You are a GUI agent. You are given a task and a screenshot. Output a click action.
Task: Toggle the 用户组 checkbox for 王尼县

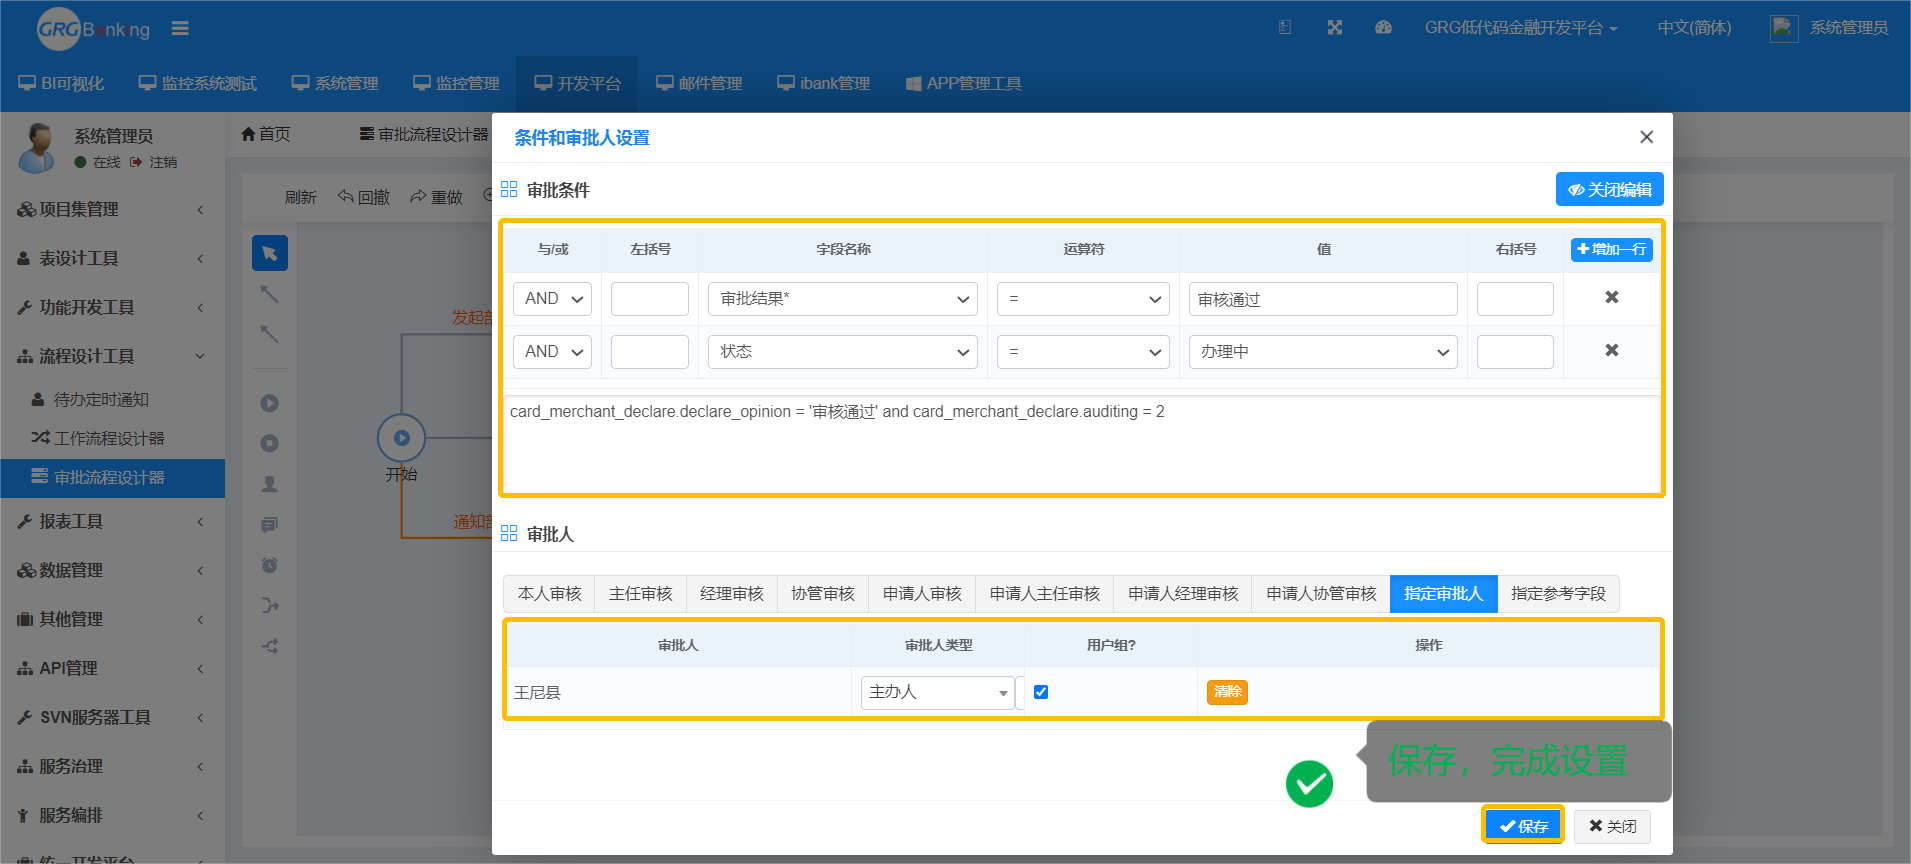point(1041,692)
